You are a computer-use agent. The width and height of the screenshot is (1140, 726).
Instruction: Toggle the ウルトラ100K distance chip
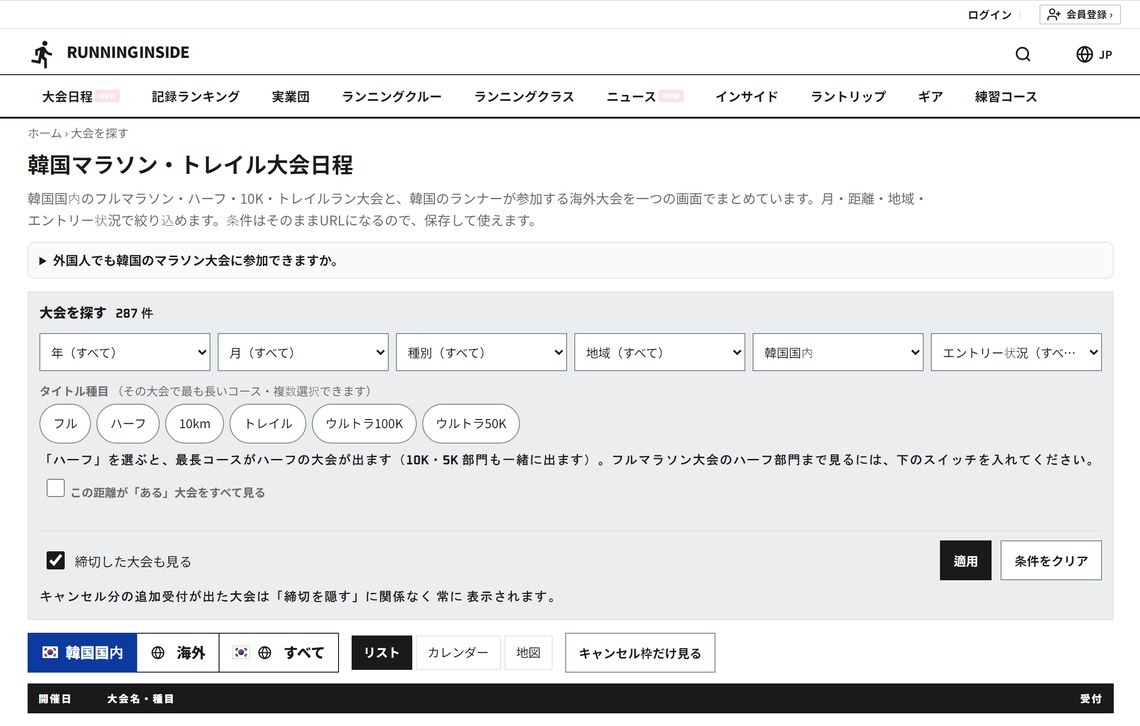pyautogui.click(x=364, y=424)
